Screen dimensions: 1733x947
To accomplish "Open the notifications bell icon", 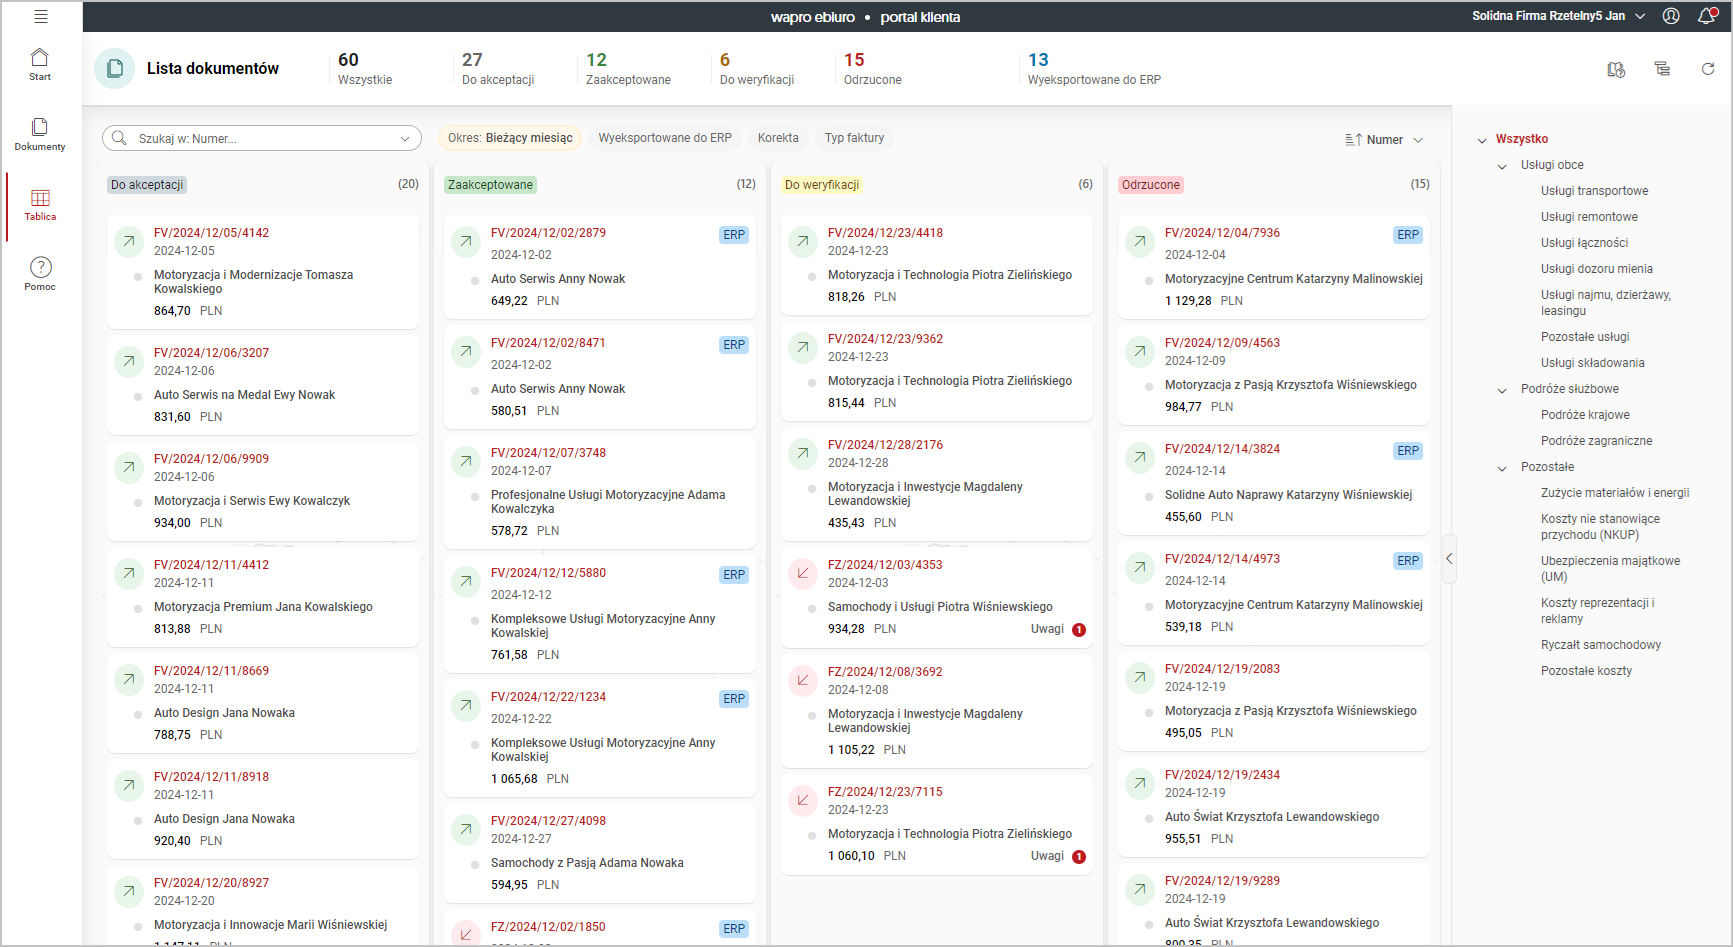I will pyautogui.click(x=1707, y=16).
